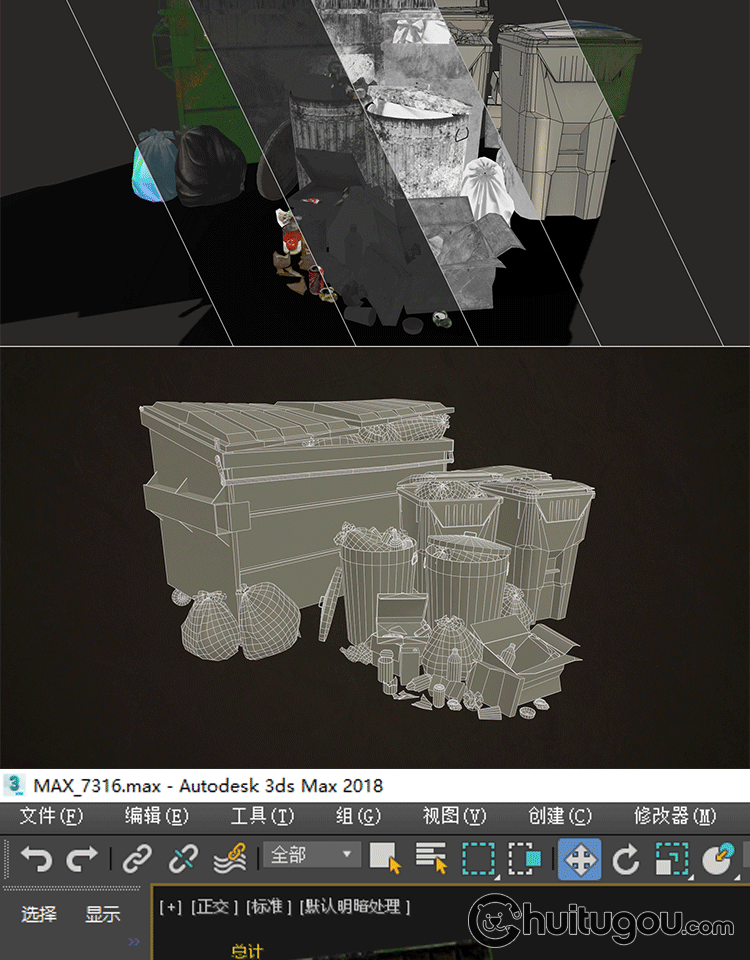The image size is (750, 960).
Task: Activate the Select and Move tool
Action: click(579, 860)
